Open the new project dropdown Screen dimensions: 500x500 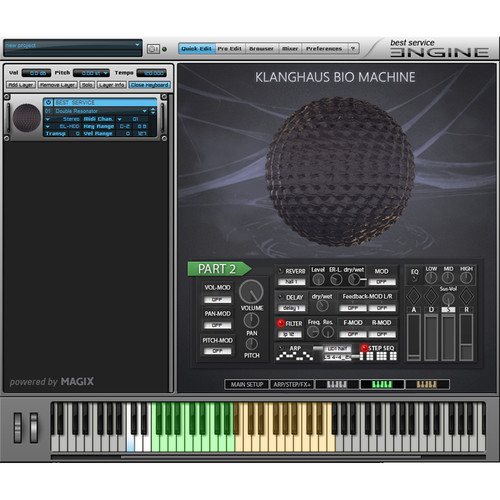point(137,45)
